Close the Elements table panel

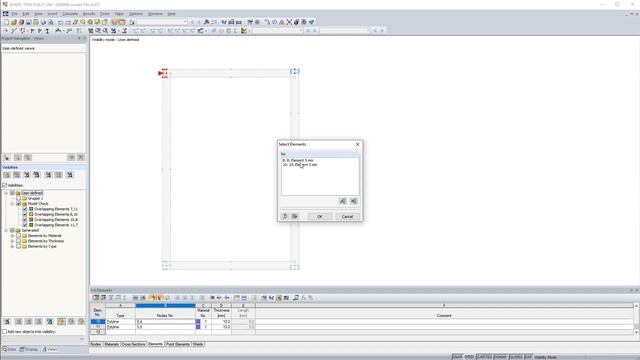(637, 290)
